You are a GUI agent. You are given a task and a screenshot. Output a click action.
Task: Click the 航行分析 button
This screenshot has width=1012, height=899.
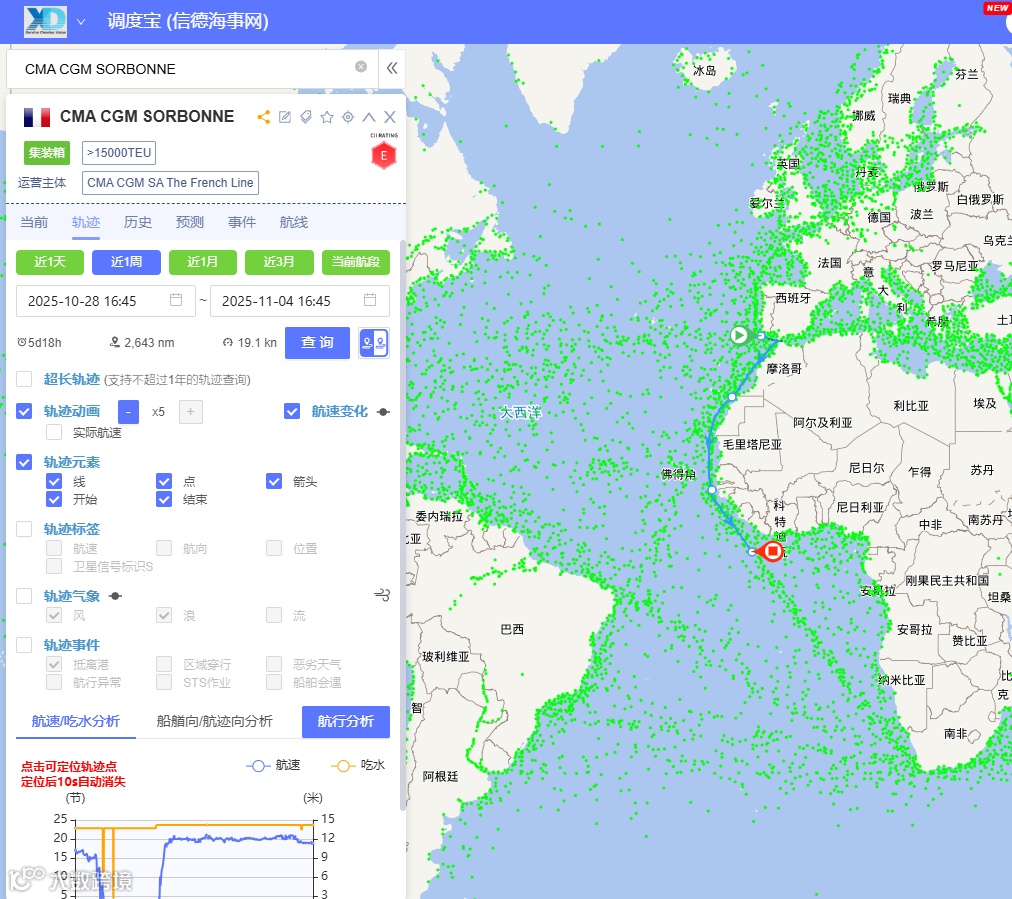click(x=346, y=722)
